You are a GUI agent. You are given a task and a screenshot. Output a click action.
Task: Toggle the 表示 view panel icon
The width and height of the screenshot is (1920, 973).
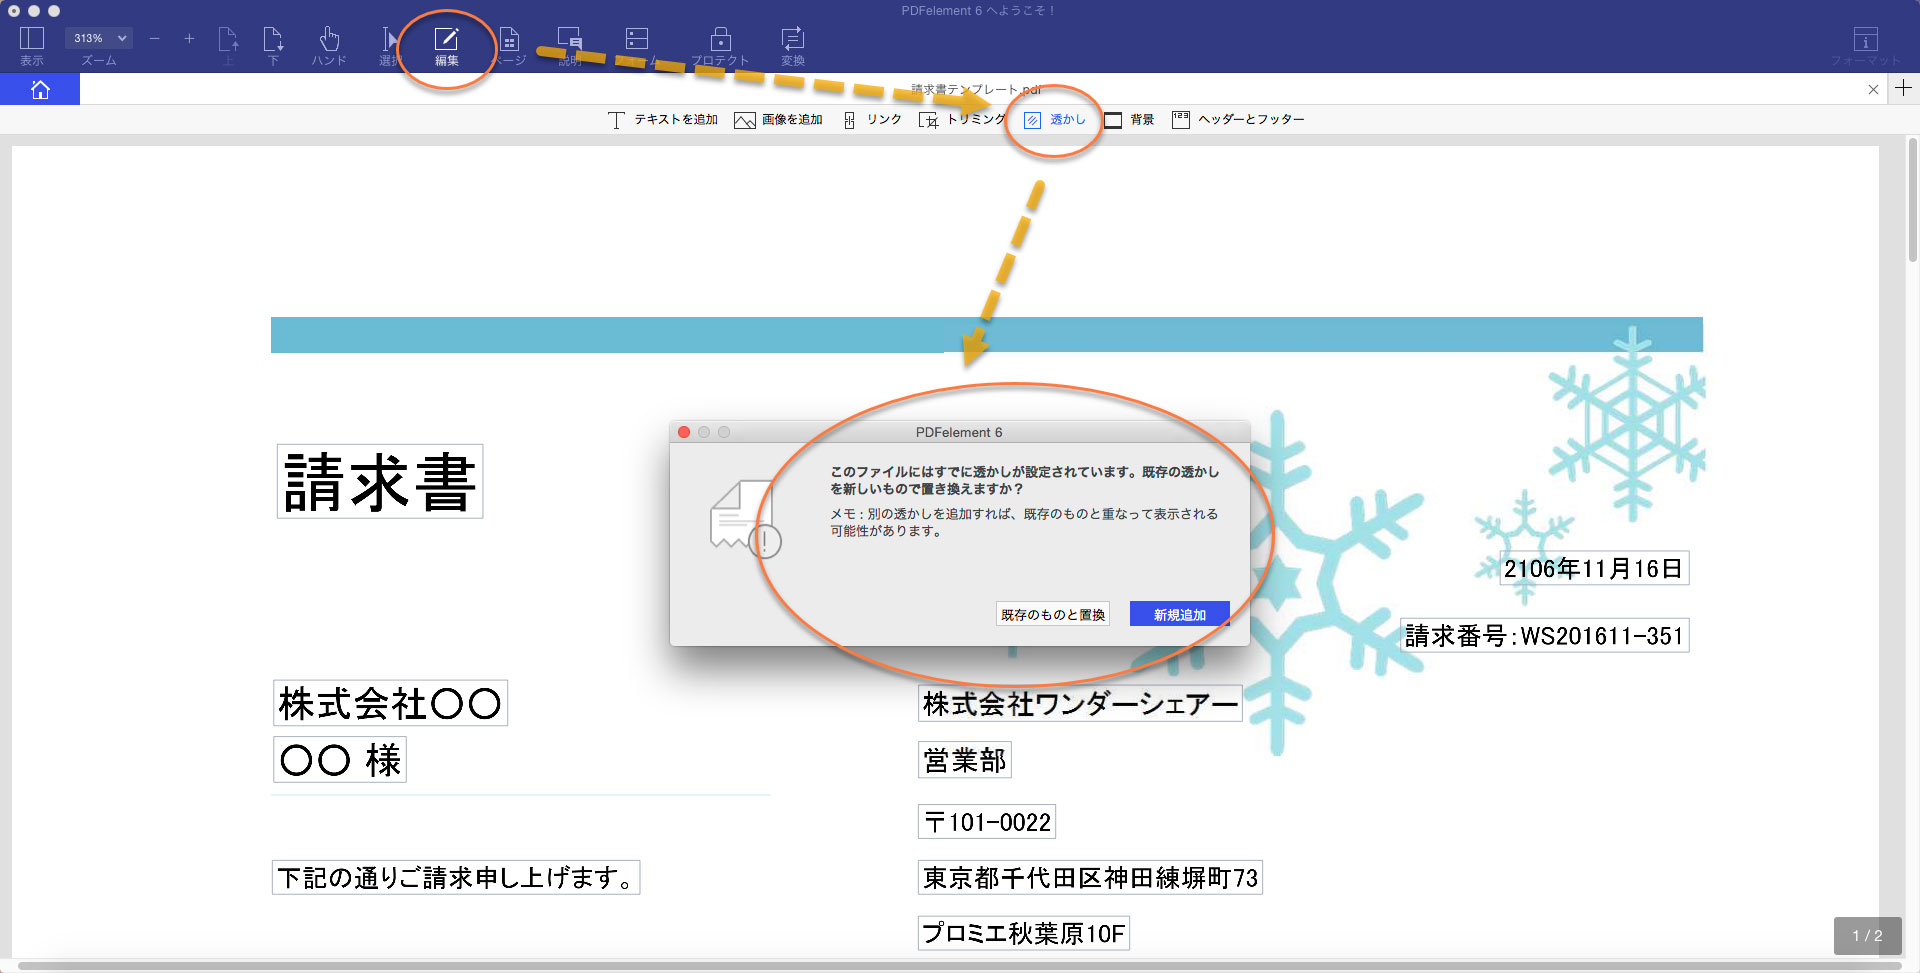tap(32, 45)
